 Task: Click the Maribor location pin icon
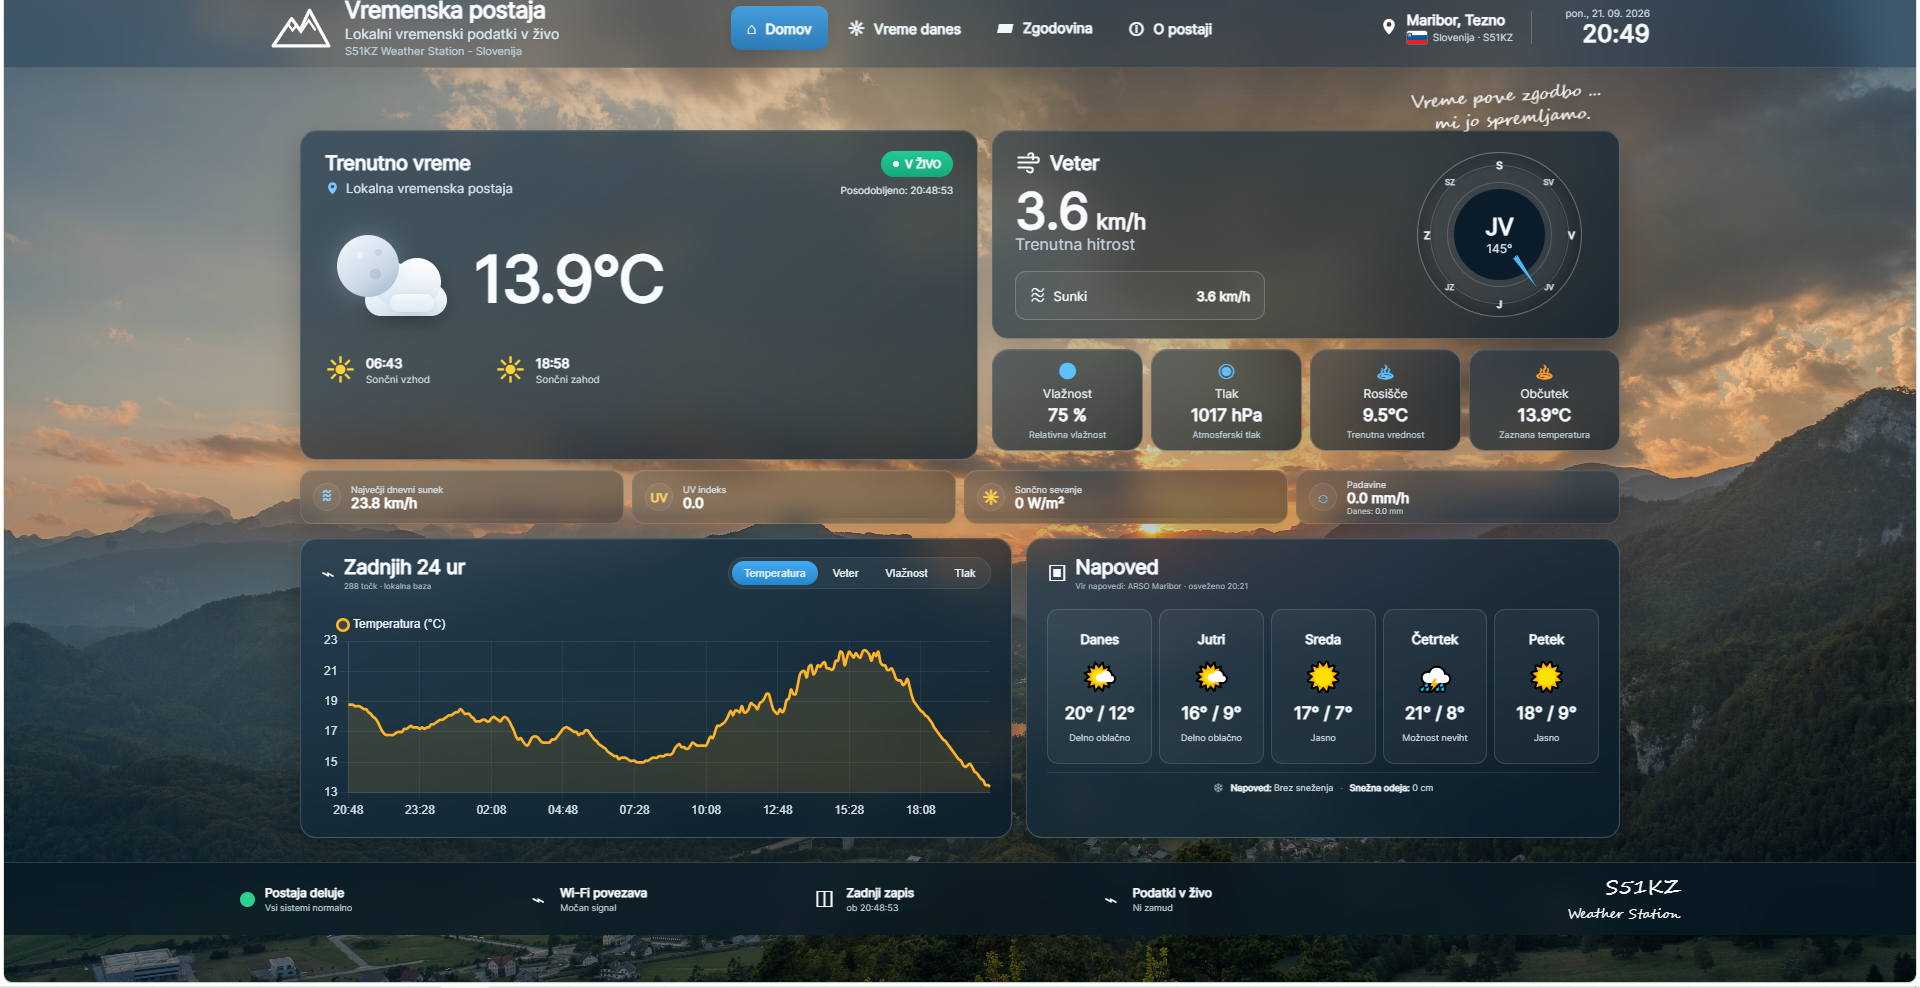click(1388, 27)
